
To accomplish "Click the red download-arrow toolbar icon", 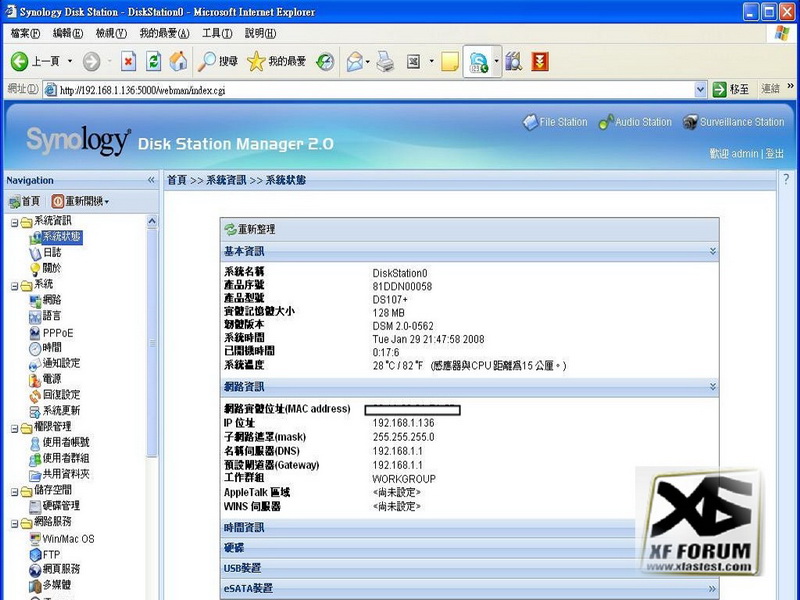I will tap(540, 62).
